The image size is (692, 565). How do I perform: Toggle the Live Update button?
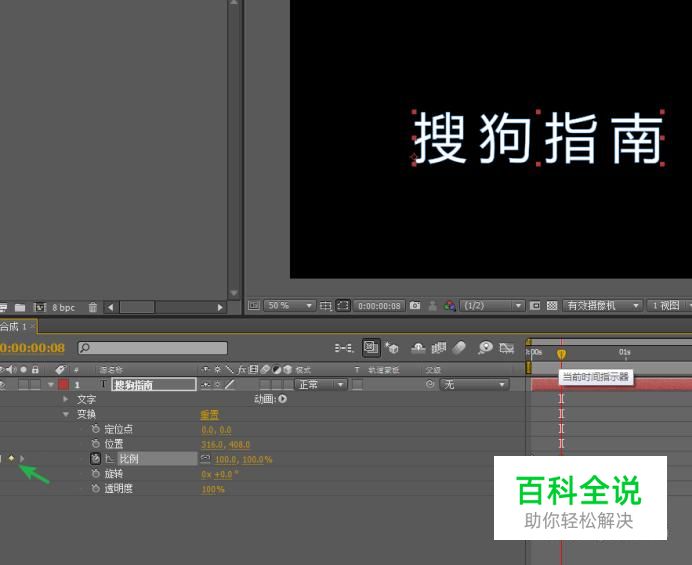[x=371, y=348]
